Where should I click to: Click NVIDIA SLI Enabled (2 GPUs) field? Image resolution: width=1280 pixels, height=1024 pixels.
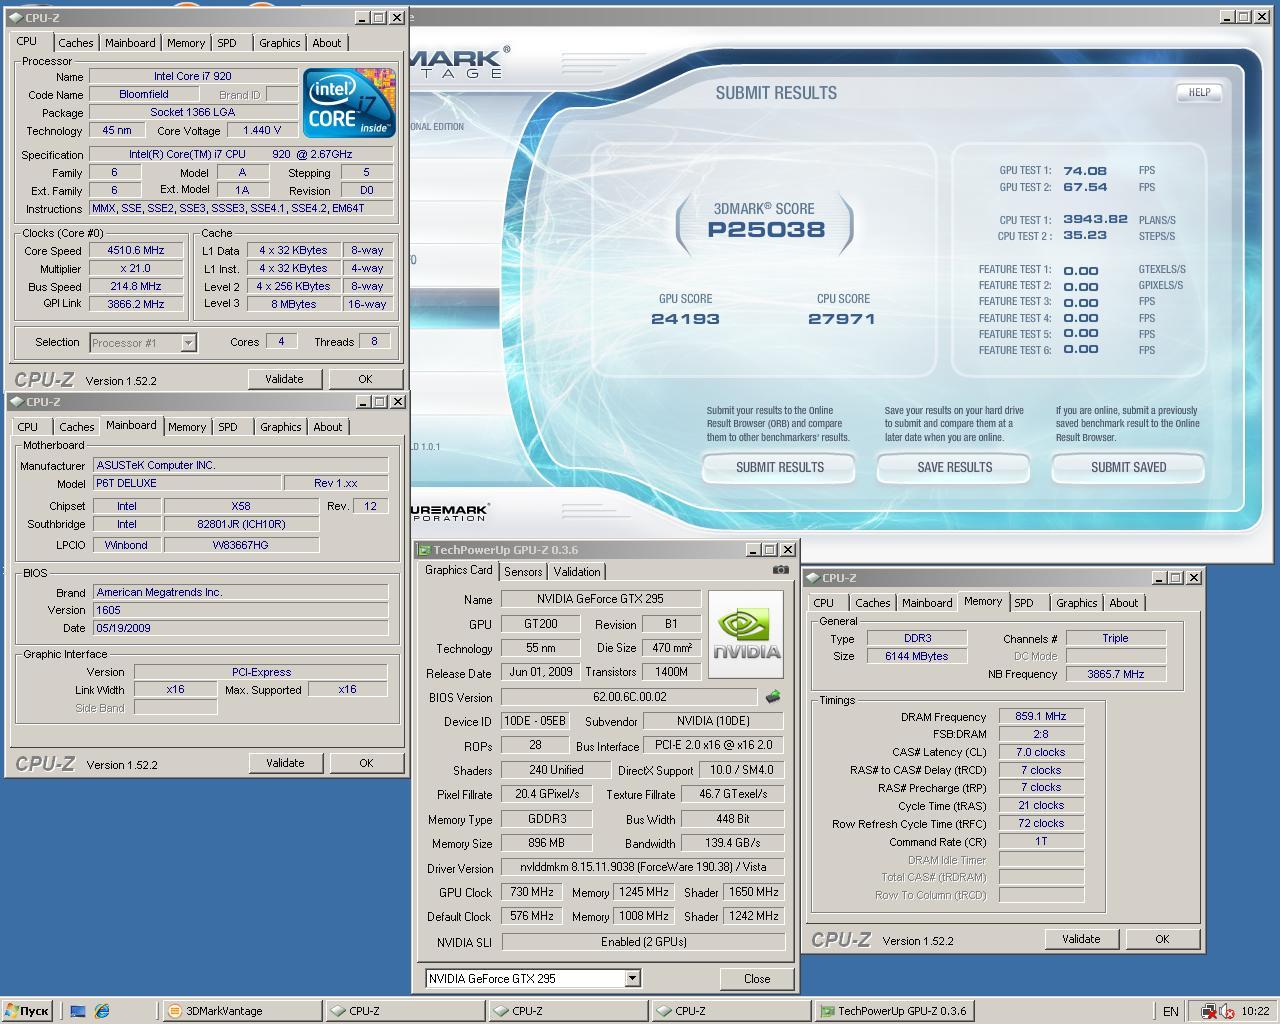click(x=643, y=942)
